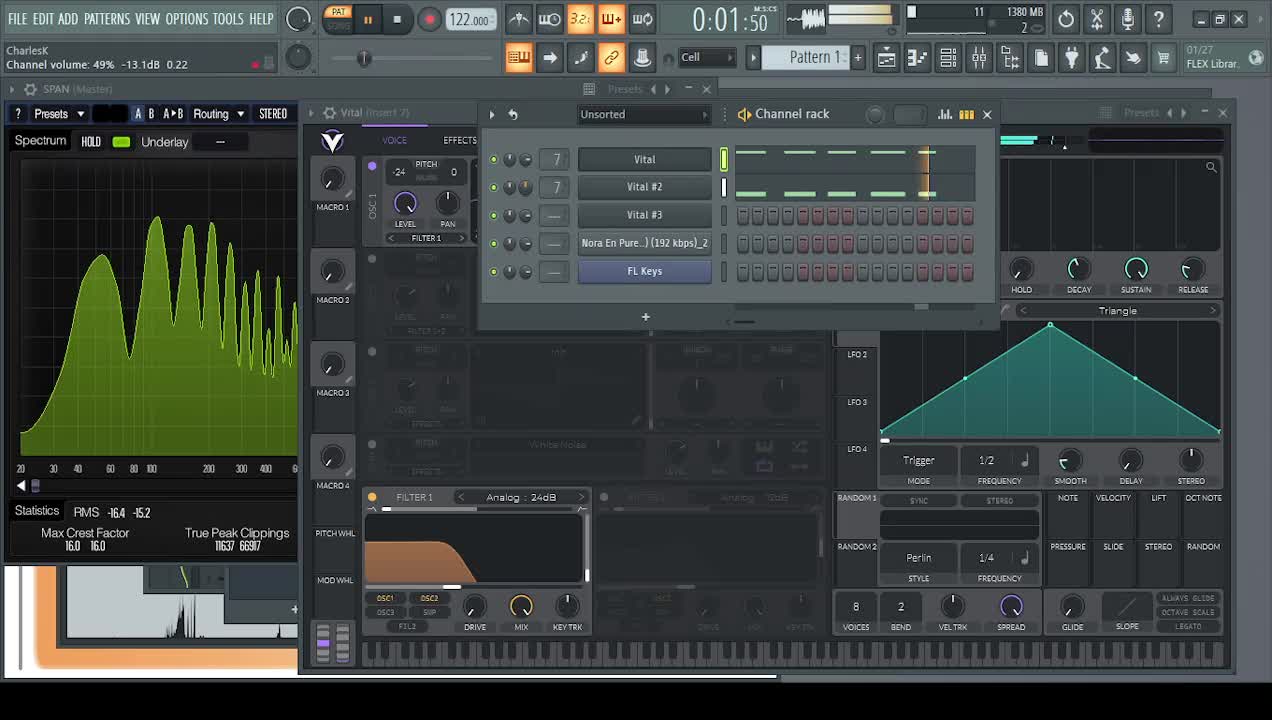Add a new pattern with plus button
The height and width of the screenshot is (720, 1272).
coord(857,57)
